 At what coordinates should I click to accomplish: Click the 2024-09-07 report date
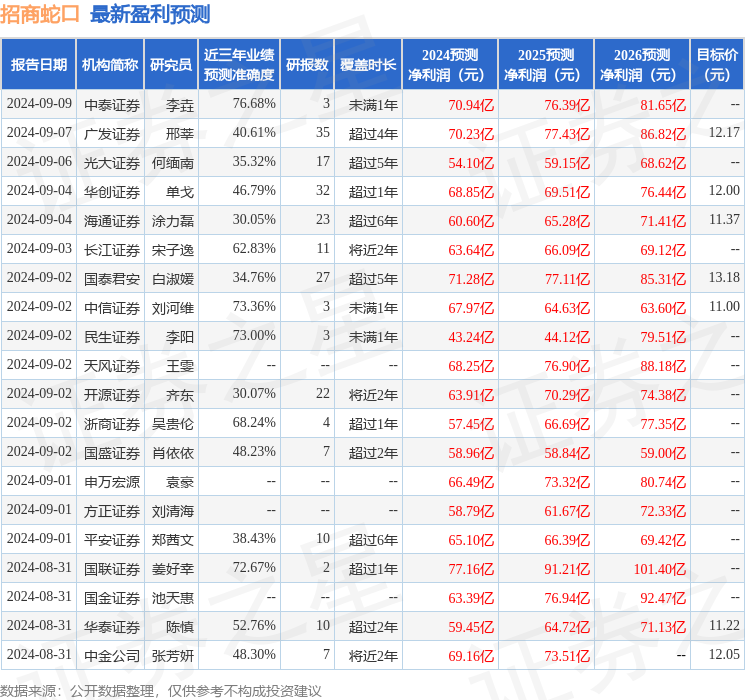pos(39,132)
